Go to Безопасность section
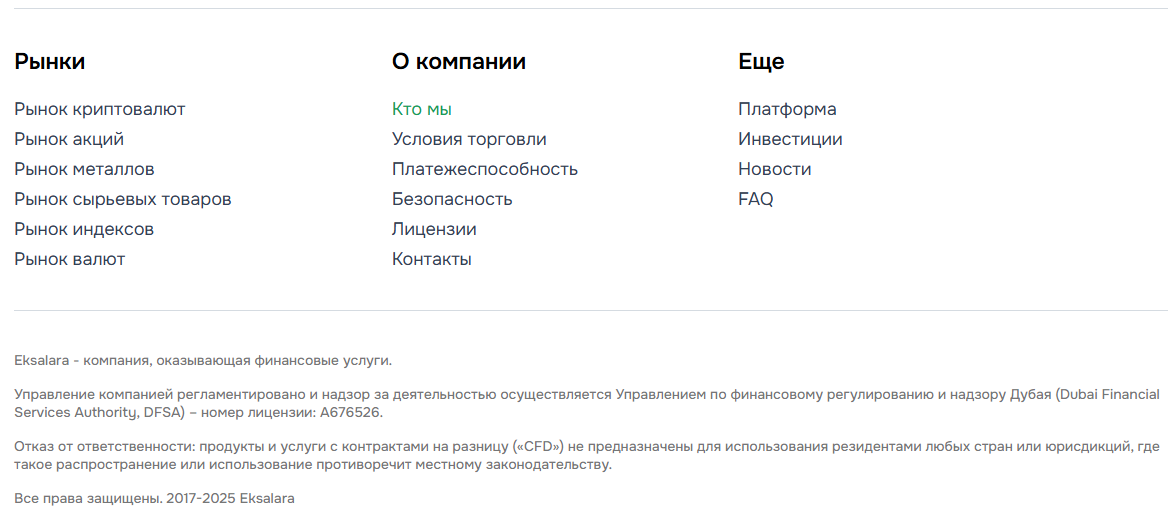The image size is (1168, 520). coord(452,199)
